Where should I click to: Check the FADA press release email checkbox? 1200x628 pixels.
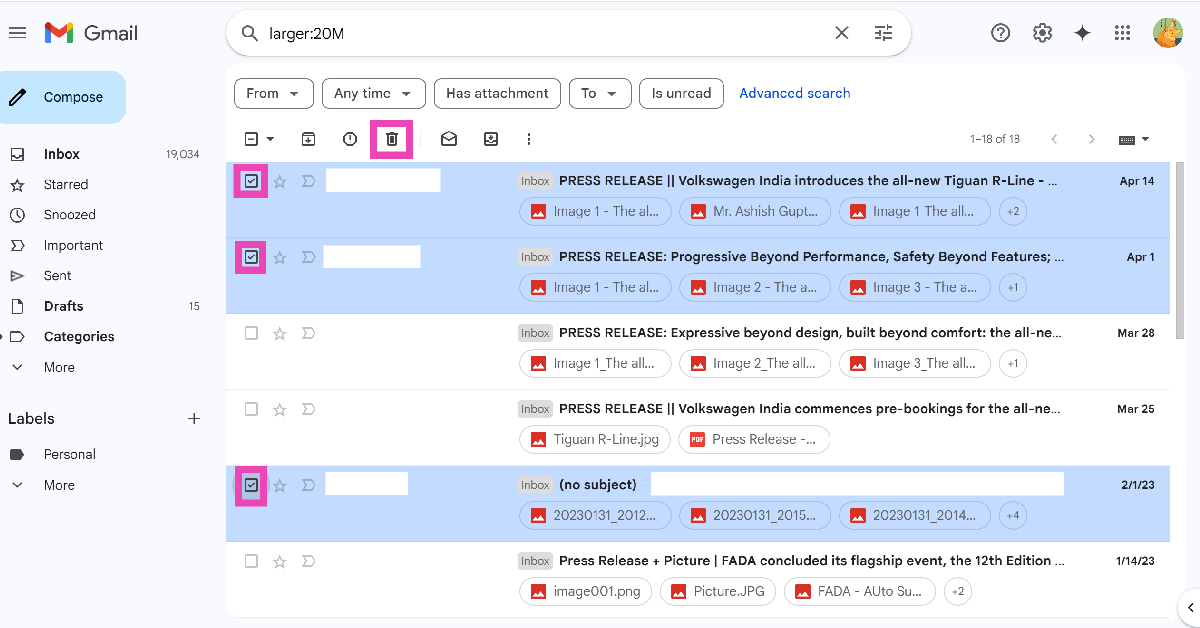coord(251,561)
